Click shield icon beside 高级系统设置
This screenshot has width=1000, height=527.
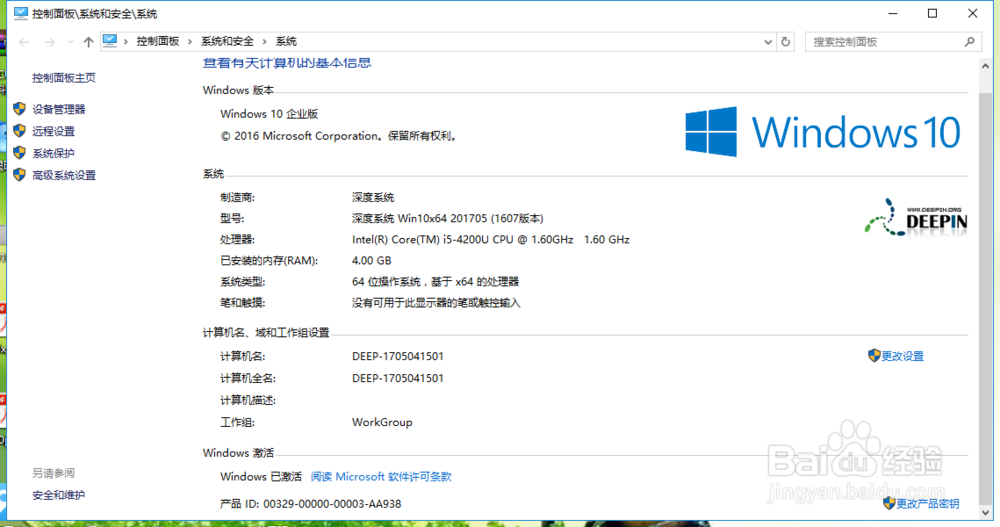(x=20, y=174)
